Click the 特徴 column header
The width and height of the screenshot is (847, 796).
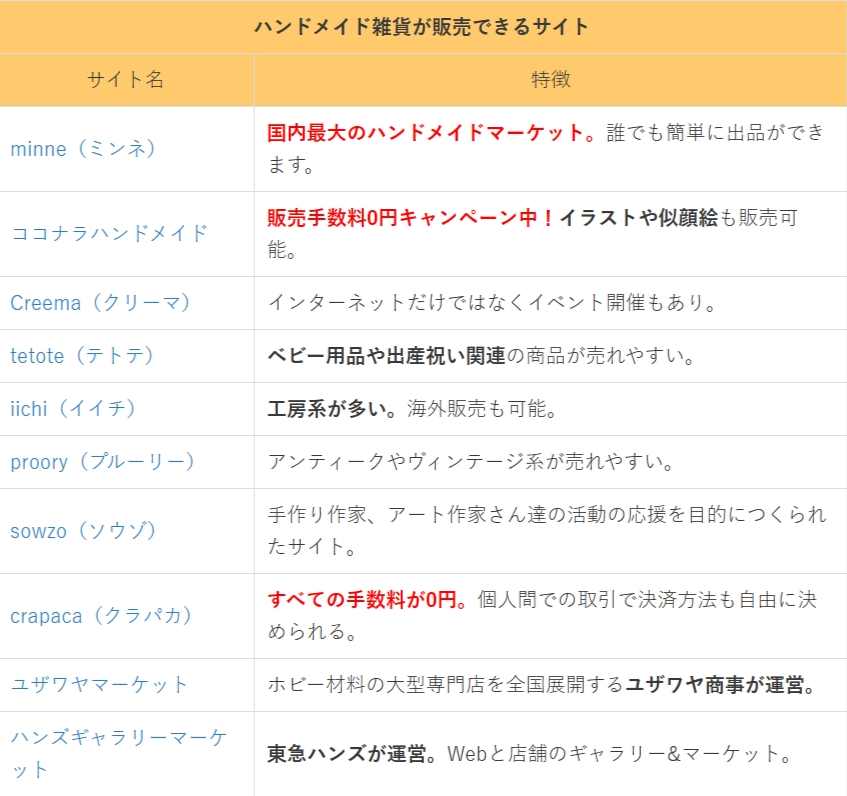click(550, 79)
